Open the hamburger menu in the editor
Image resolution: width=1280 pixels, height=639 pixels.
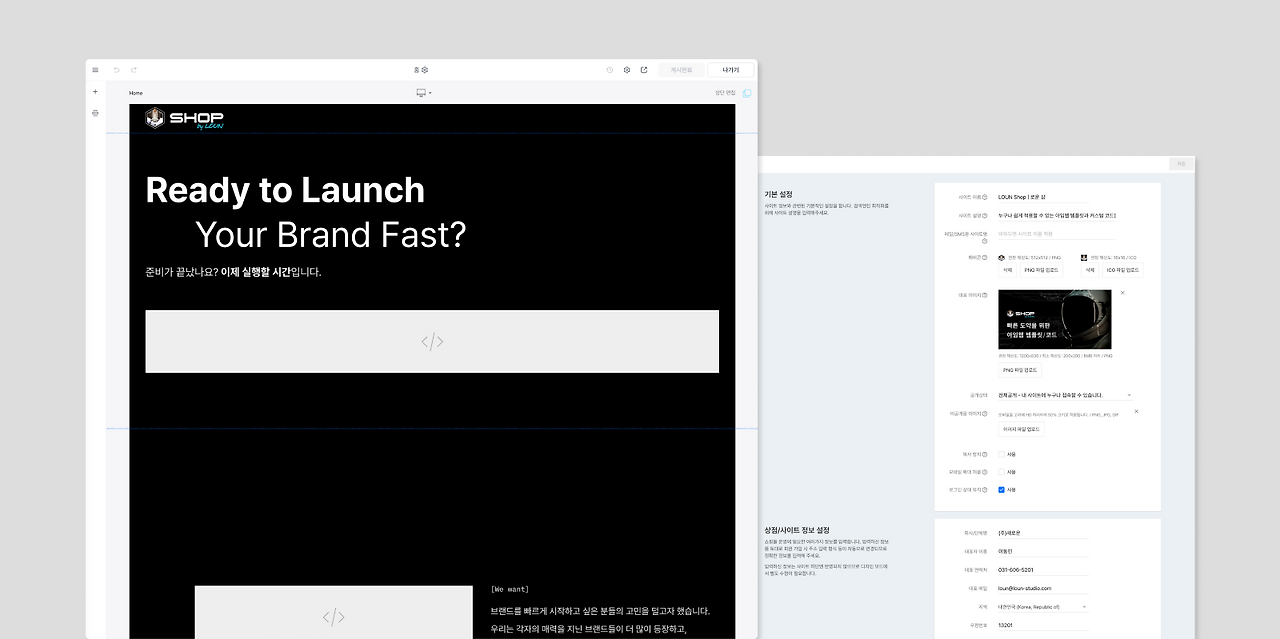[95, 70]
